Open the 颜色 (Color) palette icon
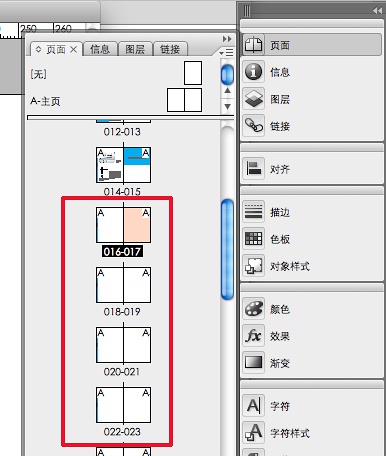The height and width of the screenshot is (456, 386). pos(254,309)
